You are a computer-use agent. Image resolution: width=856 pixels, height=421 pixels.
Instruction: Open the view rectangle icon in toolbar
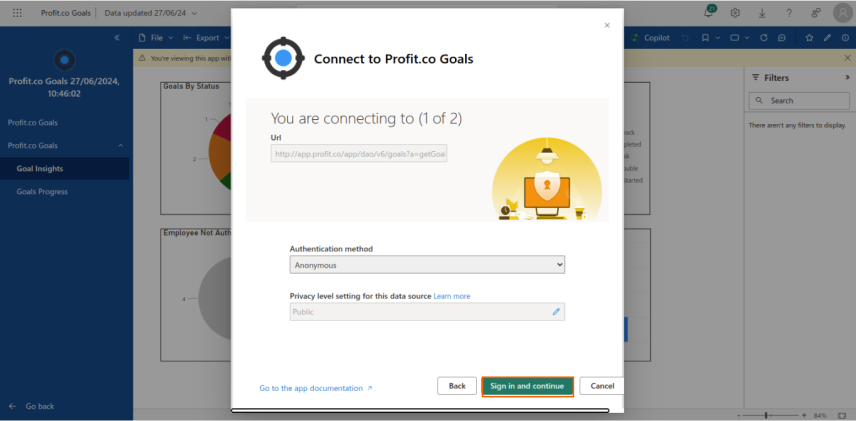tap(735, 38)
